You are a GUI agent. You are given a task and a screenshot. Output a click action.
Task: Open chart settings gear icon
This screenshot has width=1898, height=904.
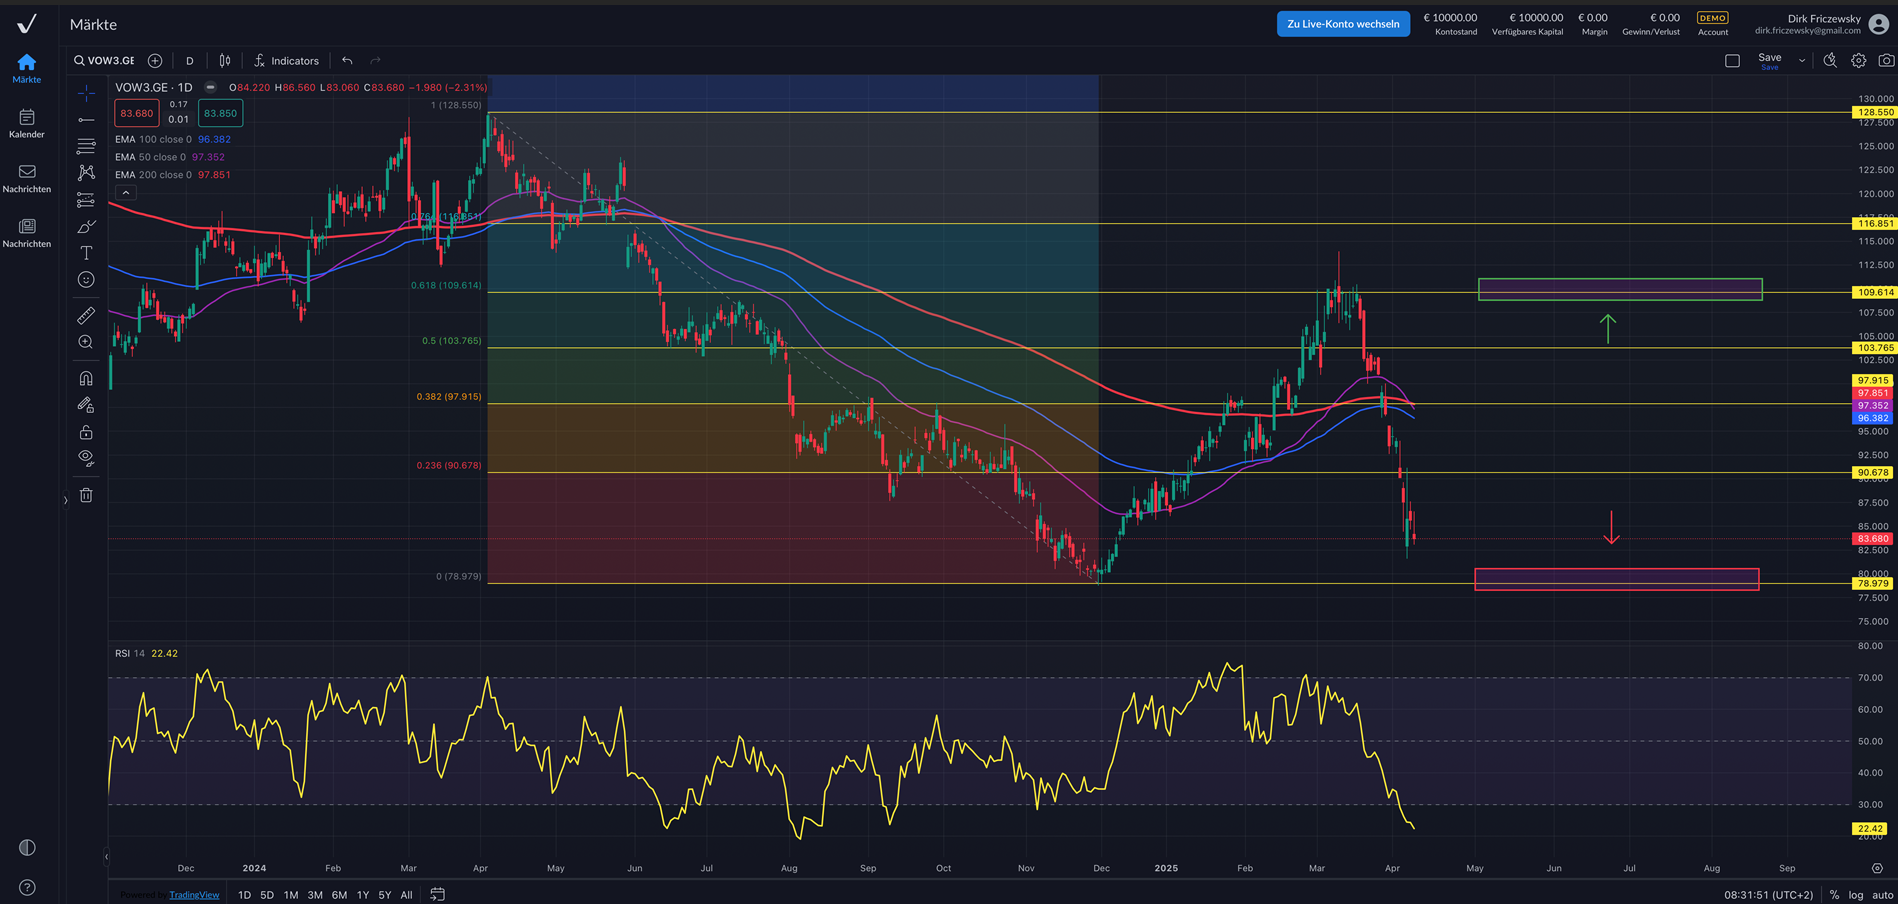pos(1858,61)
